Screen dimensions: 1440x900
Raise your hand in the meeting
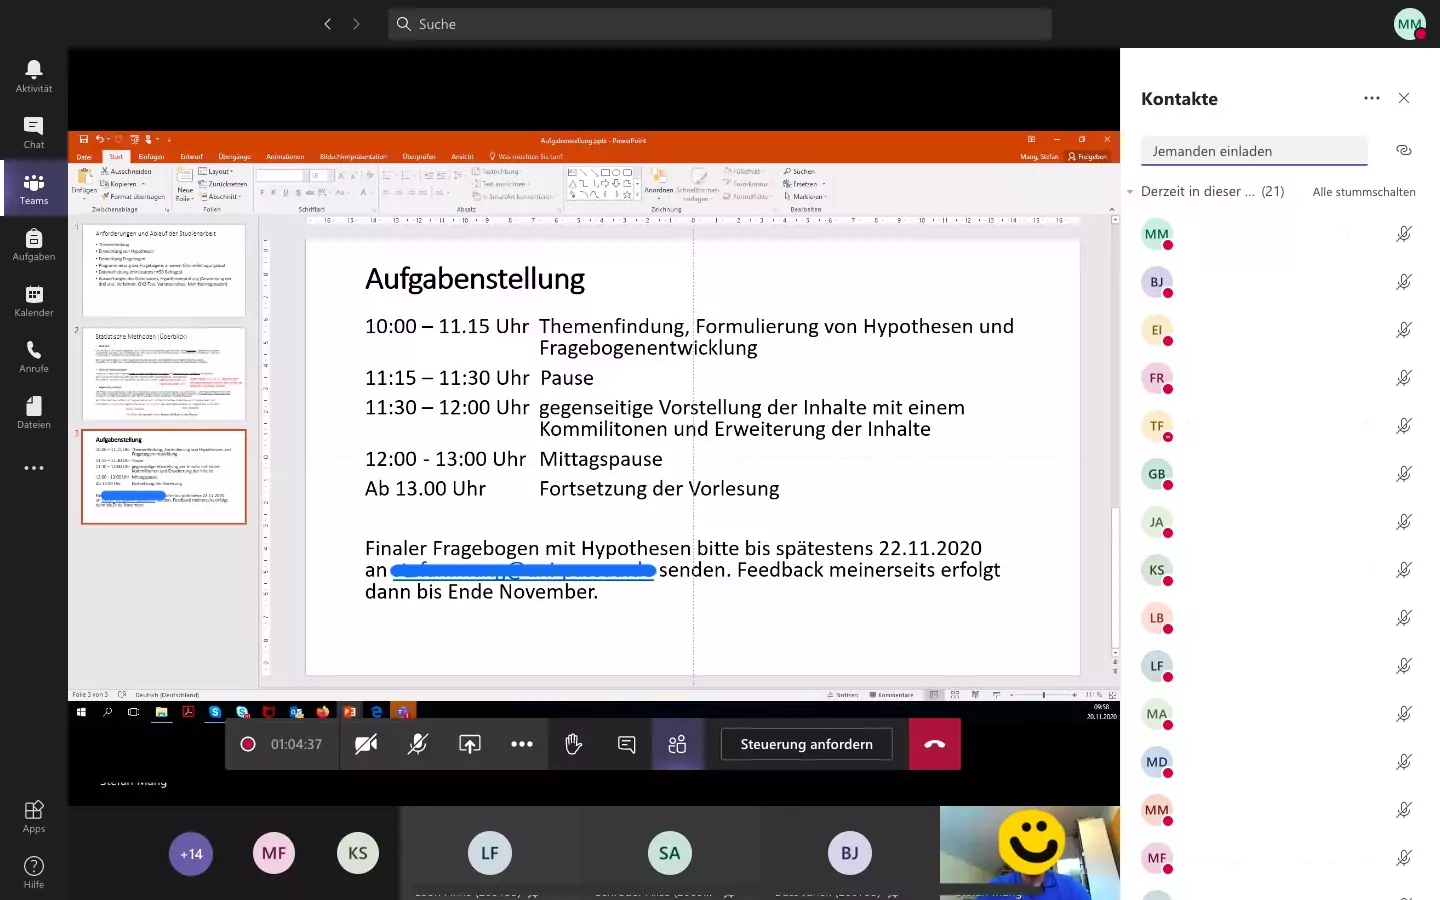[573, 744]
